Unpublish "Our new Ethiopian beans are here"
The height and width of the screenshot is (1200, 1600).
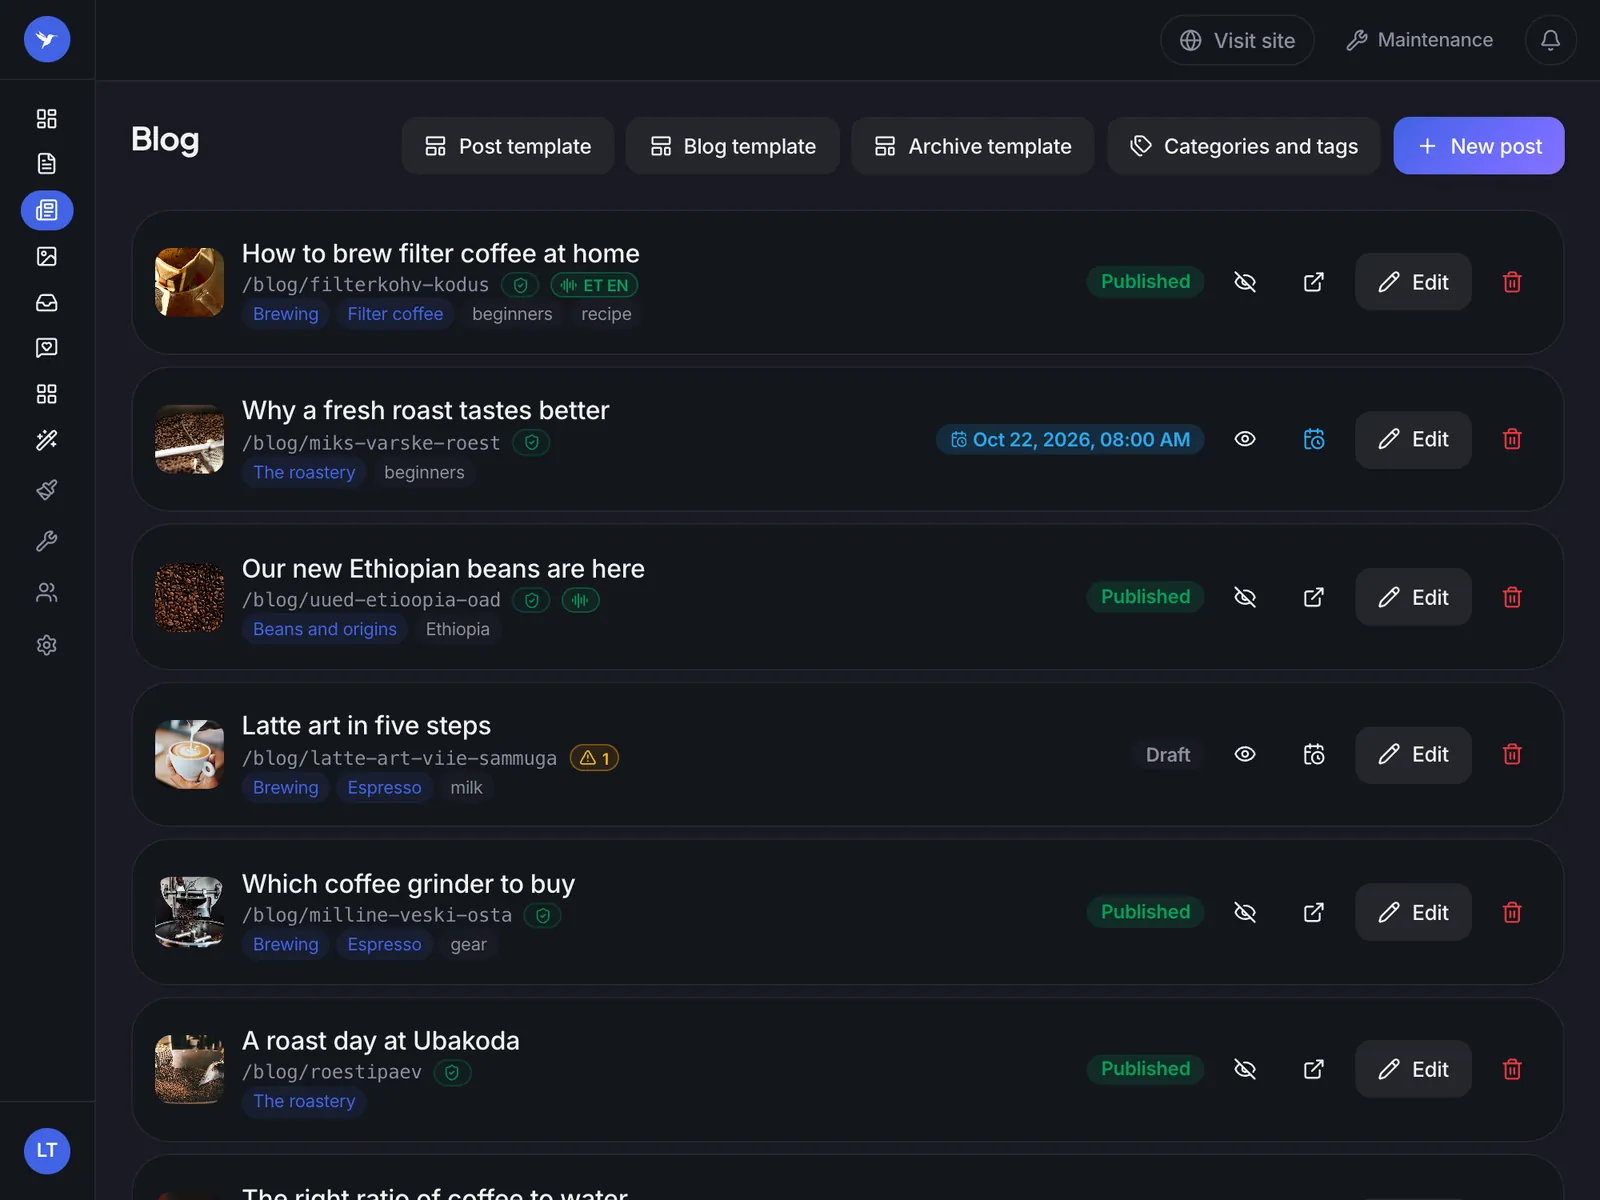click(1245, 597)
